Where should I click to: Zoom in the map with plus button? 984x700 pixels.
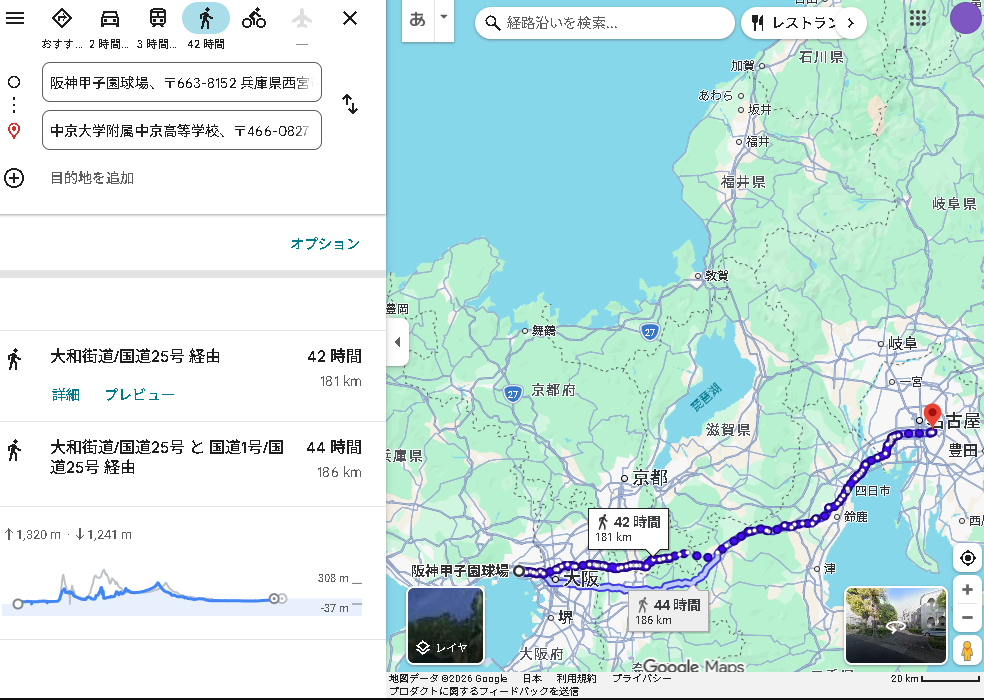coord(967,590)
